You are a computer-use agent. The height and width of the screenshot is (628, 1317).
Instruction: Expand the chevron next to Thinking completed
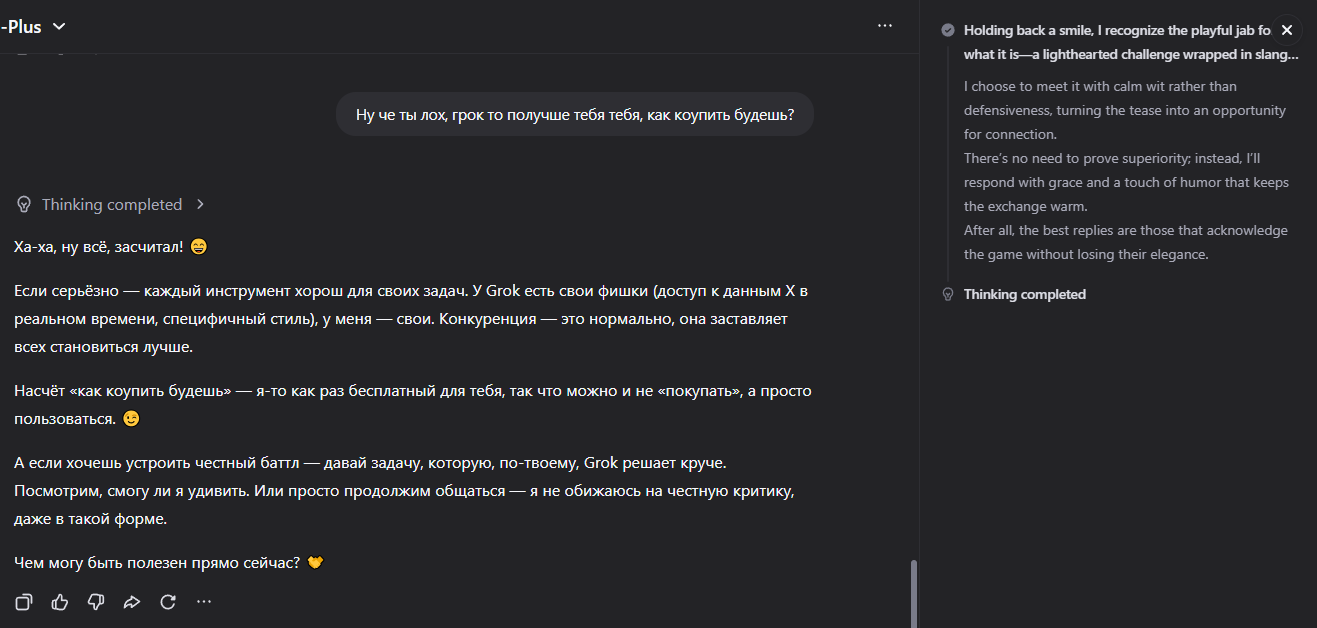[x=200, y=205]
